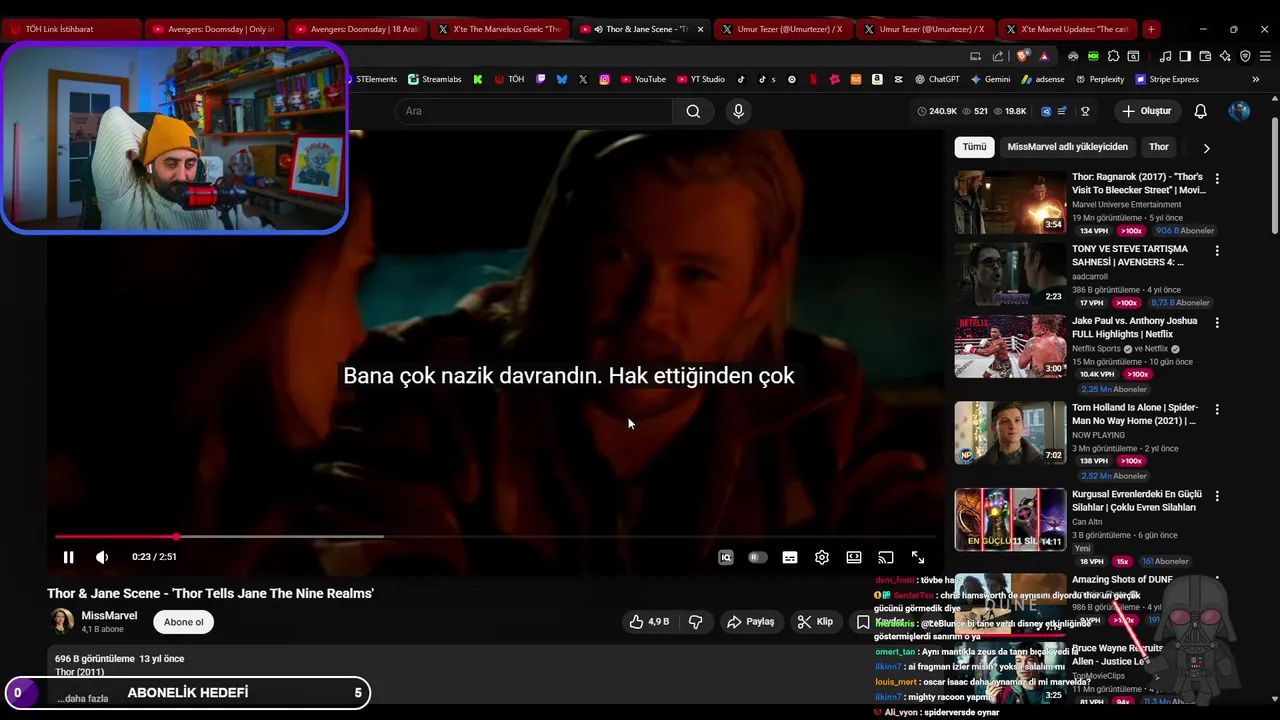Mute the video using the speaker icon
The height and width of the screenshot is (720, 1280).
click(102, 557)
